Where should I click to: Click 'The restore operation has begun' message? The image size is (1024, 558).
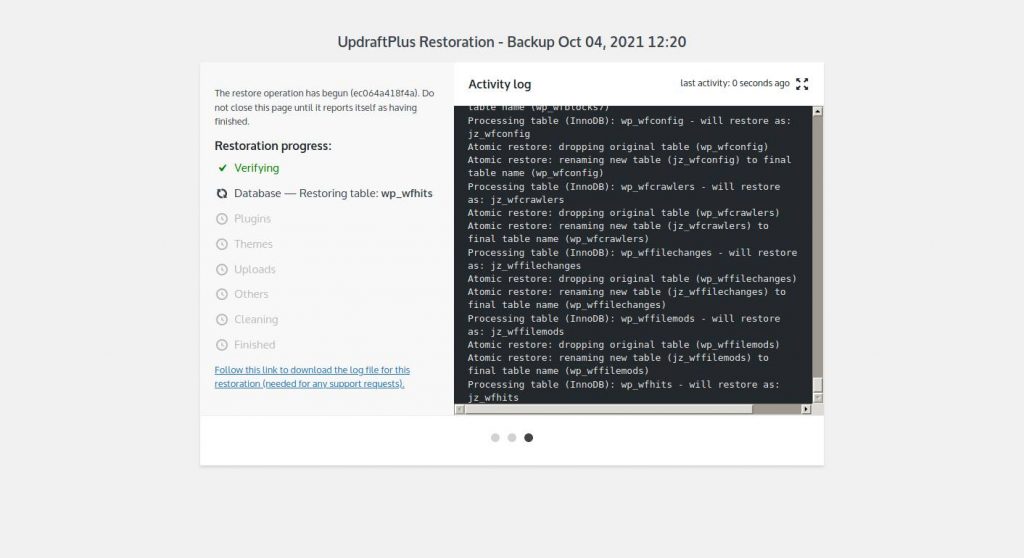[324, 107]
